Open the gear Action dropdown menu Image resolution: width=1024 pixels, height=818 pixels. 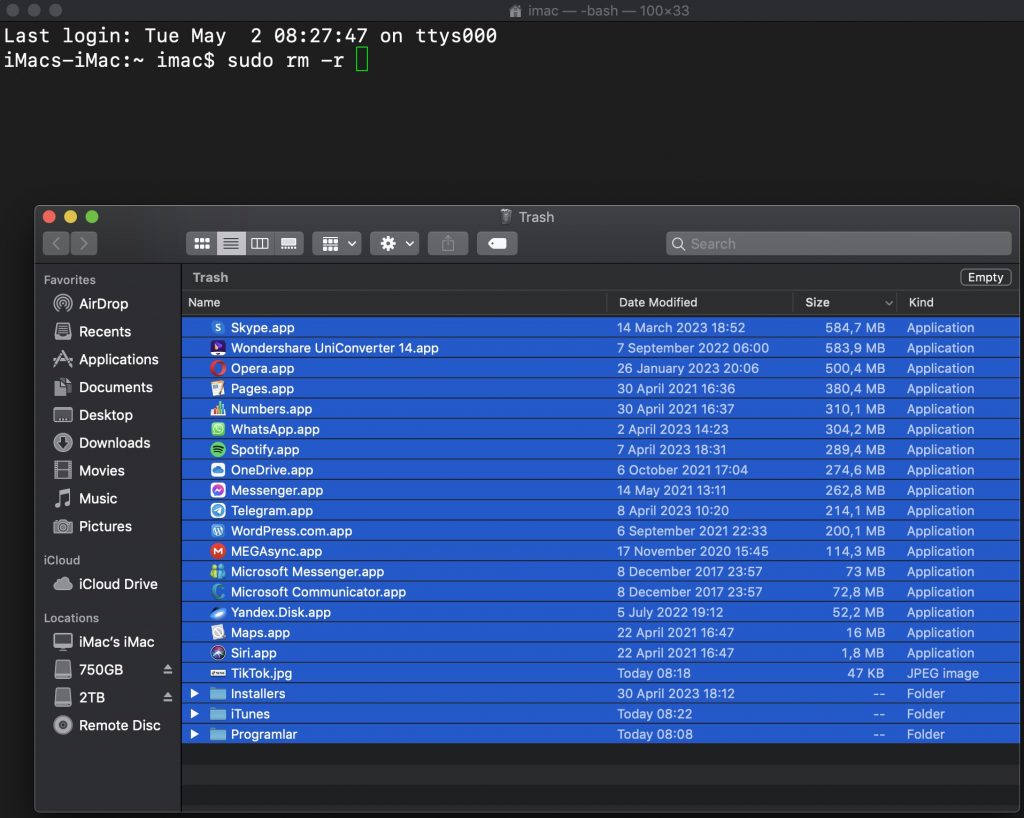point(394,243)
